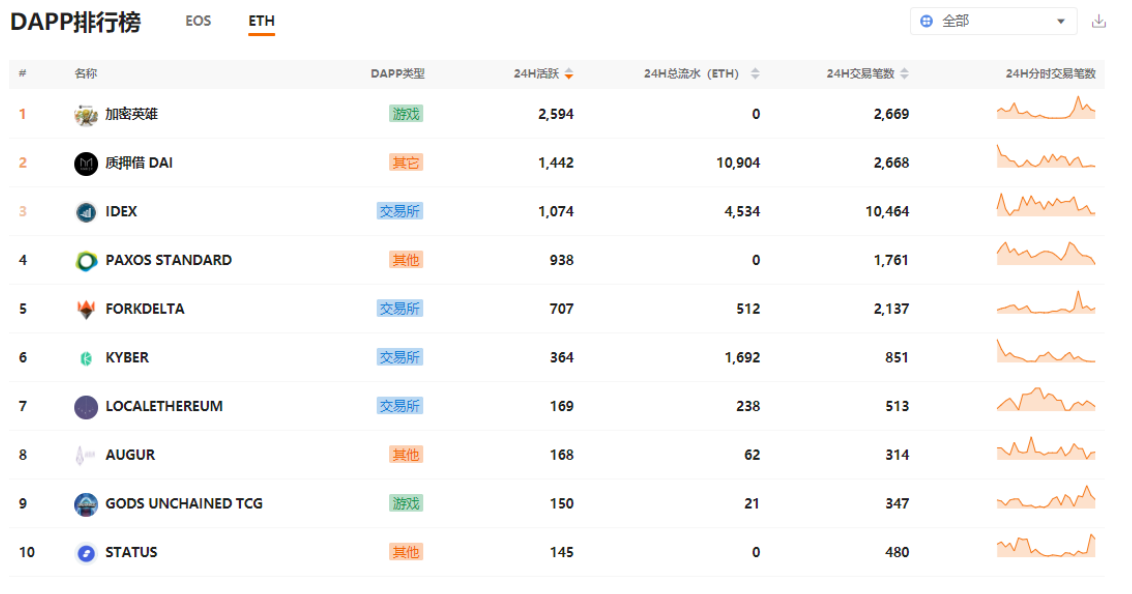Click the STATUS logo icon
The image size is (1132, 594).
[86, 553]
